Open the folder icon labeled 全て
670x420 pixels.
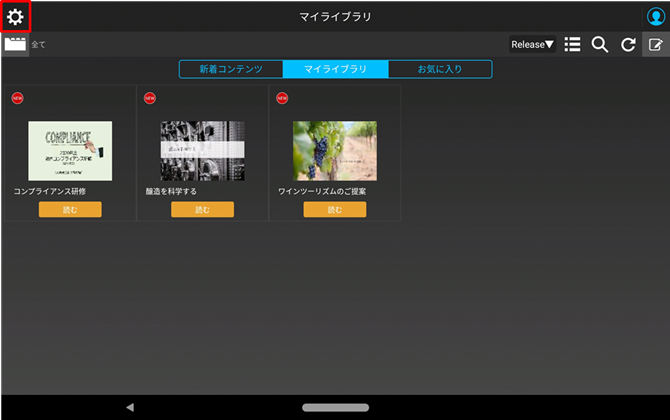tap(15, 44)
